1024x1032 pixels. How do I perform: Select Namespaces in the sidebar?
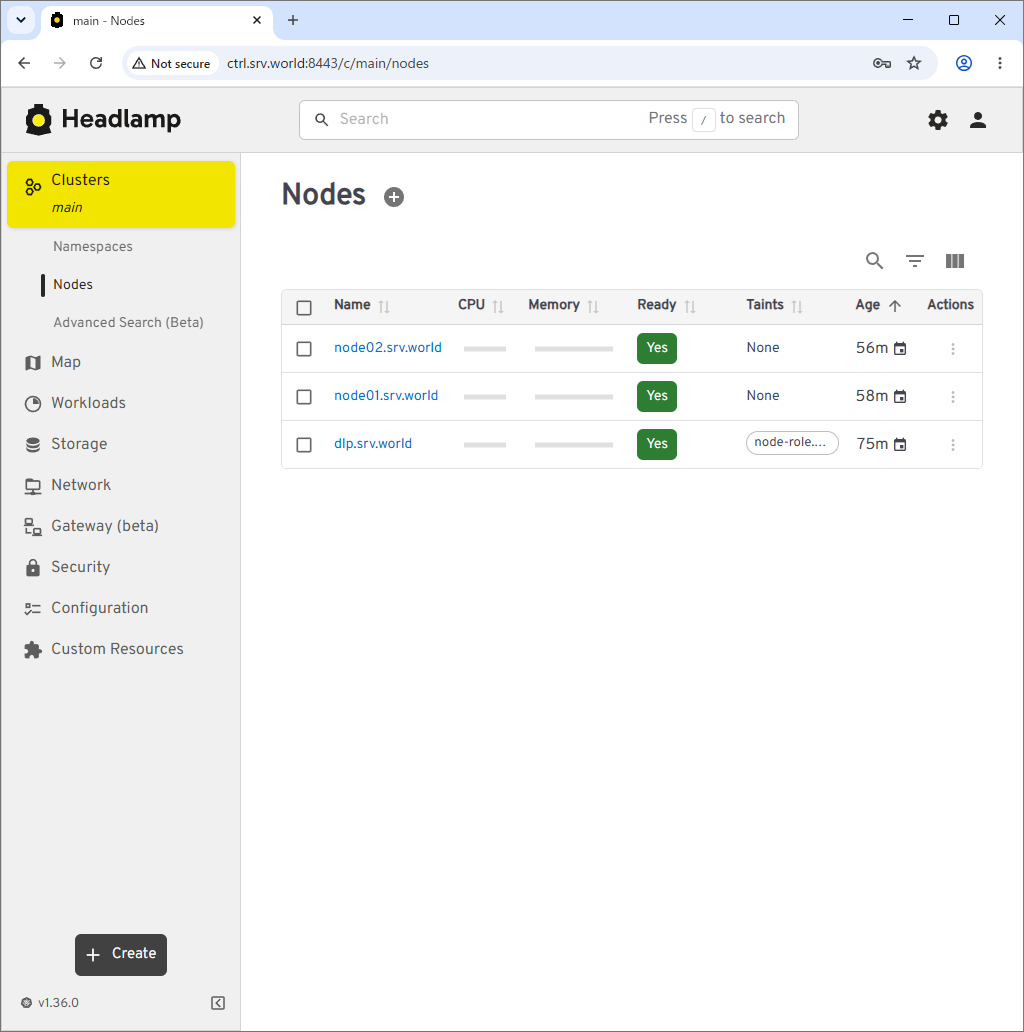click(93, 246)
